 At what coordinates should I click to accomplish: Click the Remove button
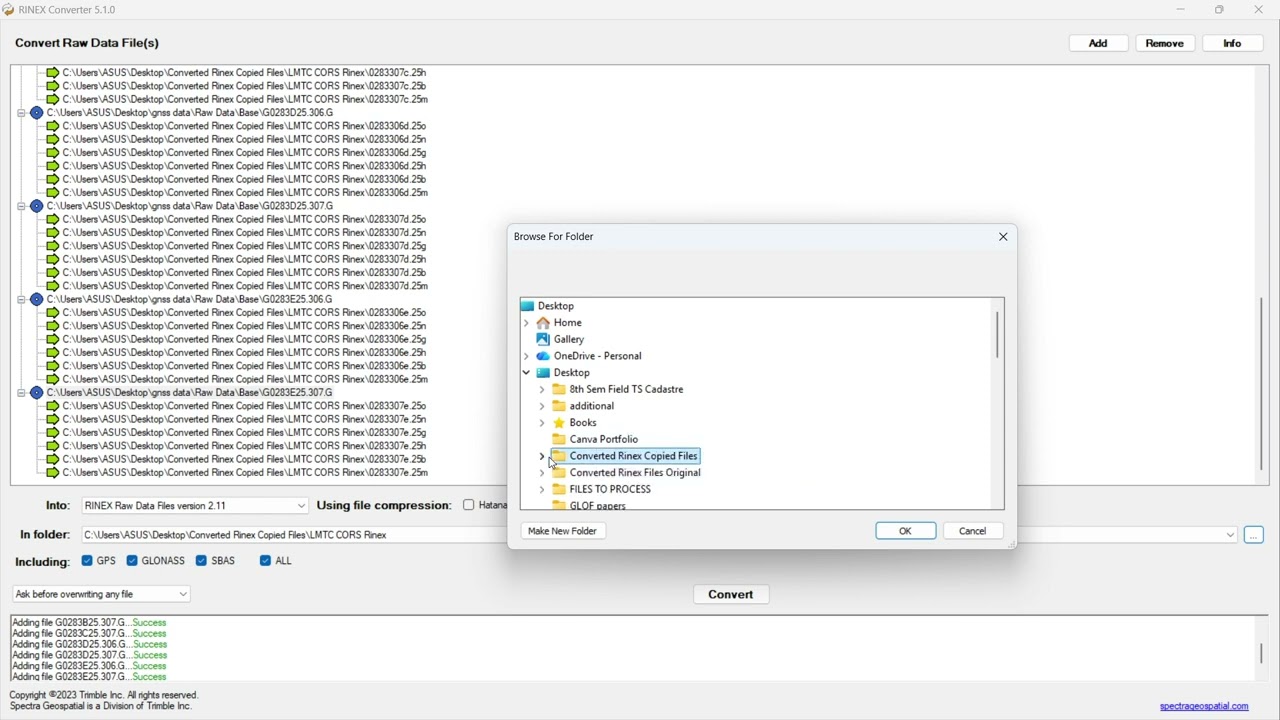tap(1165, 43)
